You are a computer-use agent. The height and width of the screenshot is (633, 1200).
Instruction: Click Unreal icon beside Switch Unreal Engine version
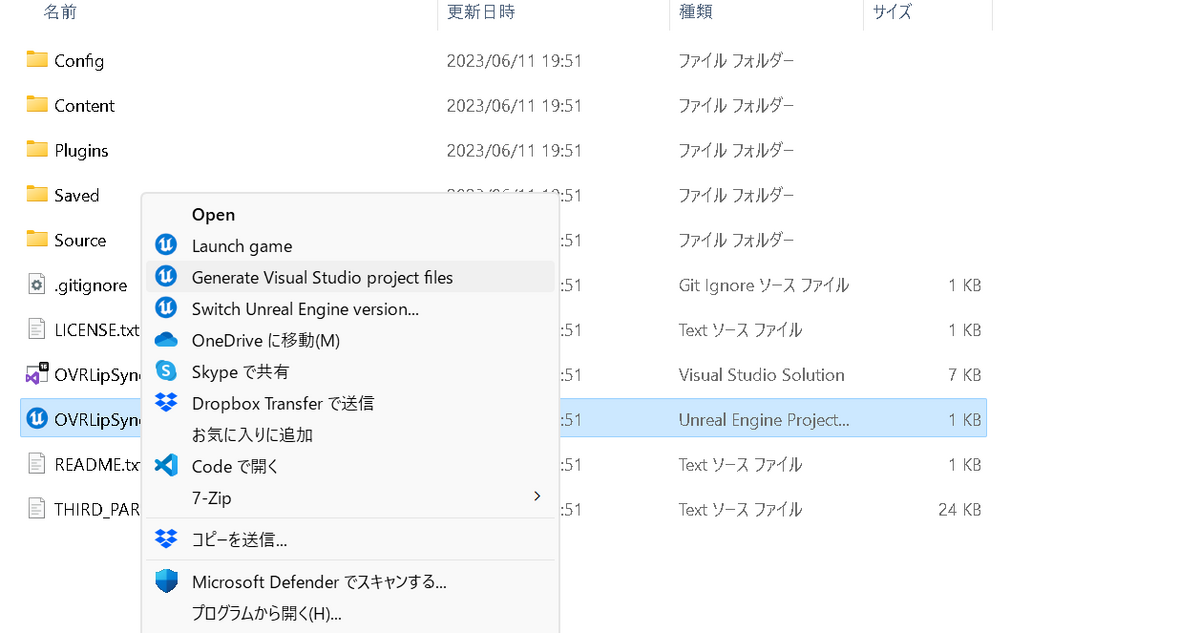tap(166, 308)
